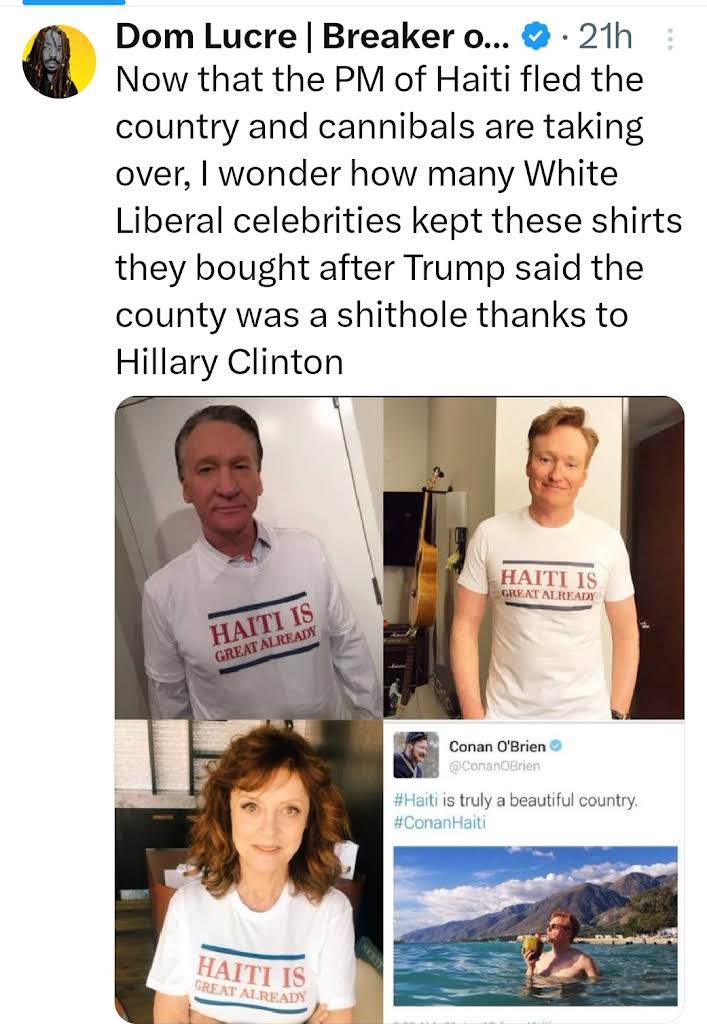
Task: Open photo of red-haired man in white T-shirt
Action: tap(534, 557)
